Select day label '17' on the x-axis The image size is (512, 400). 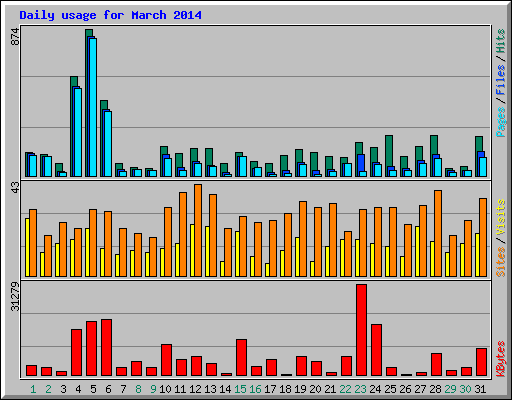pos(270,389)
